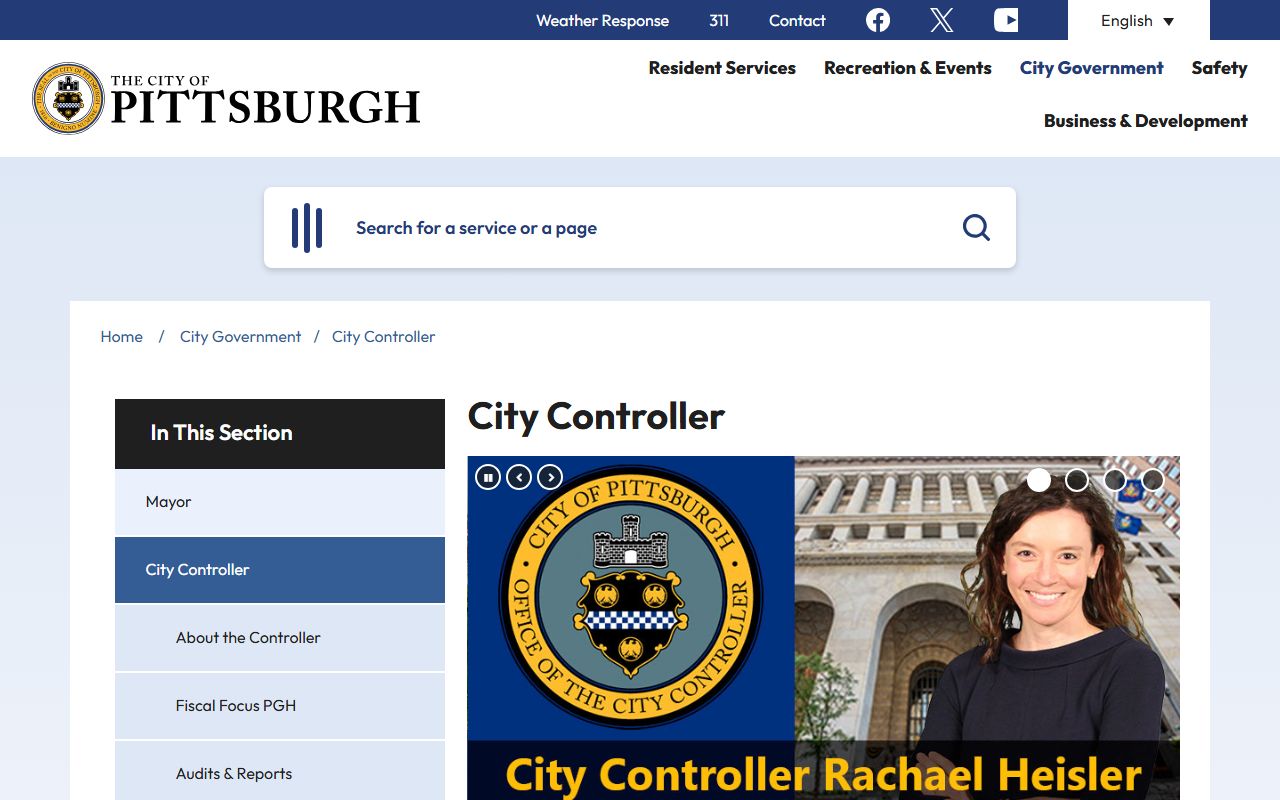Open the Business & Development menu

(x=1146, y=121)
